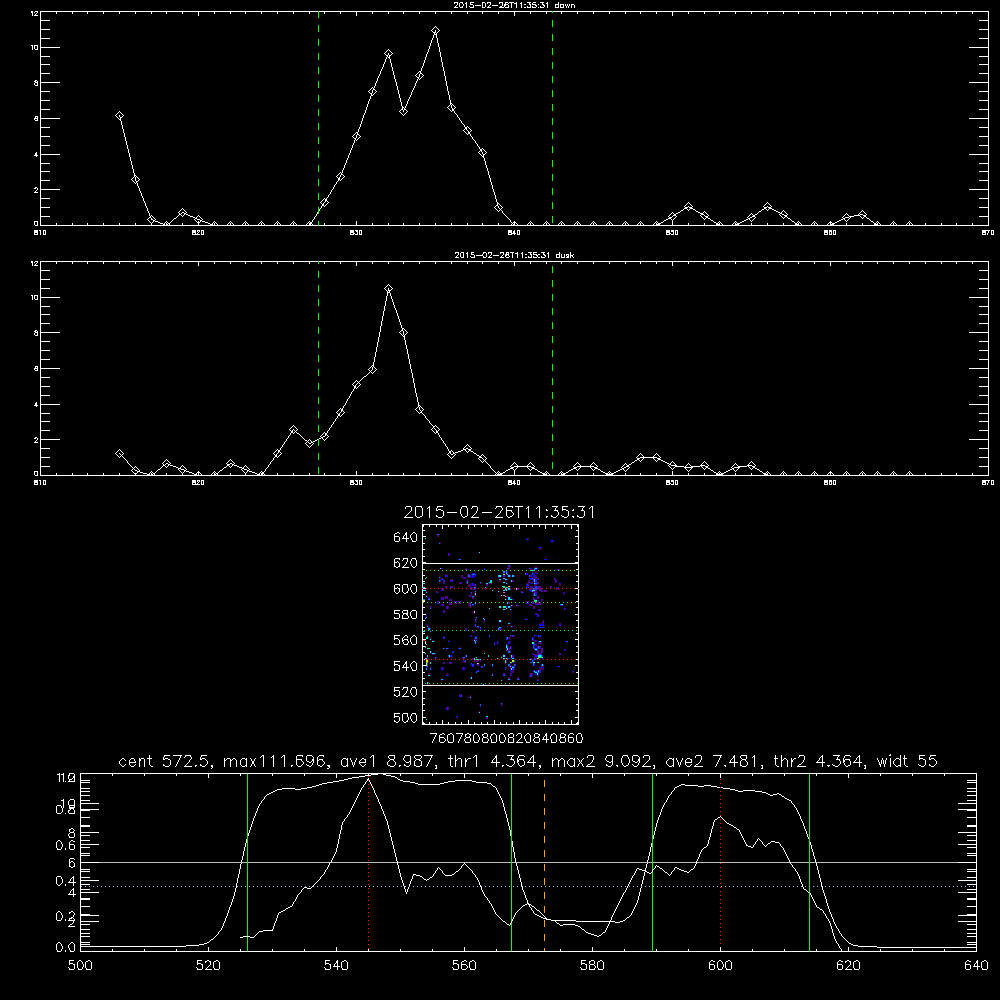Select the 'widt 55' value text

(908, 761)
